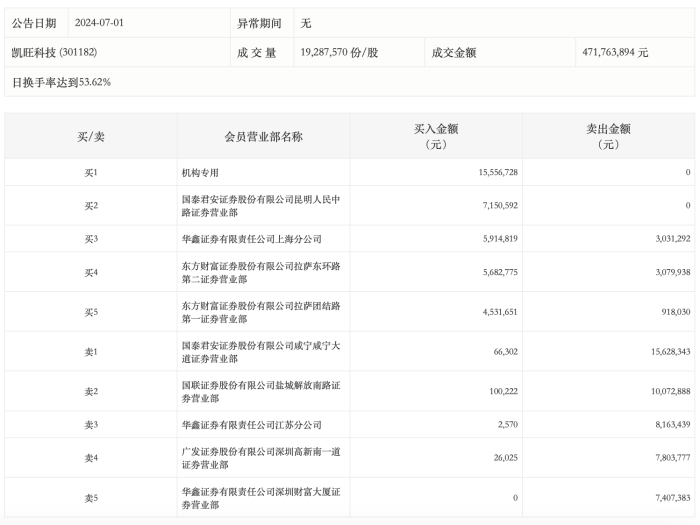700x525 pixels.
Task: Click the 异常期间 label
Action: [259, 23]
